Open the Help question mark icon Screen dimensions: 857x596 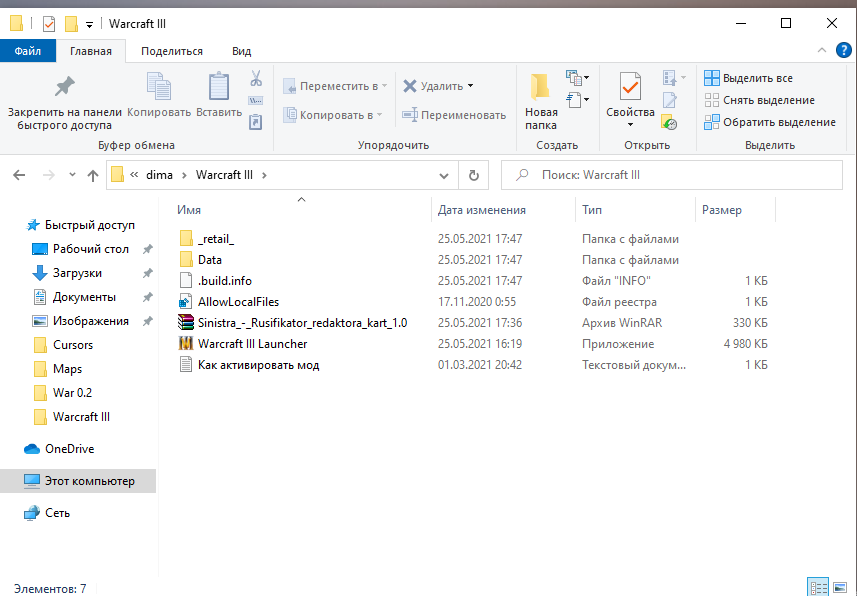point(844,50)
